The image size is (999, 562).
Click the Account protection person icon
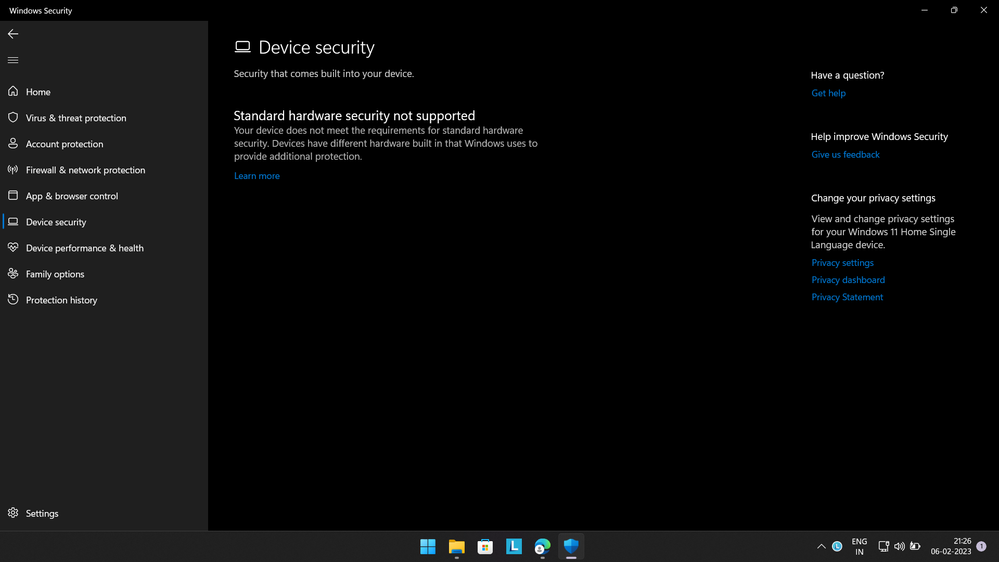click(13, 143)
